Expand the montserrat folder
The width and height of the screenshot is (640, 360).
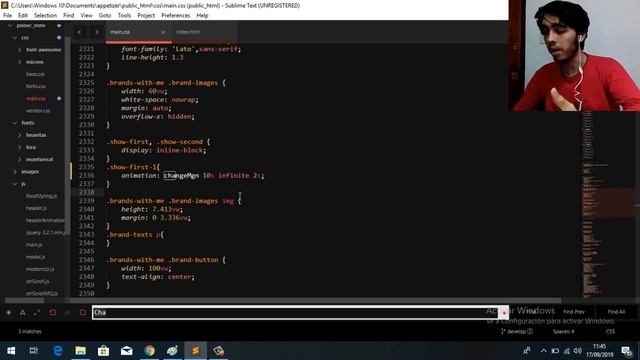[x=20, y=160]
